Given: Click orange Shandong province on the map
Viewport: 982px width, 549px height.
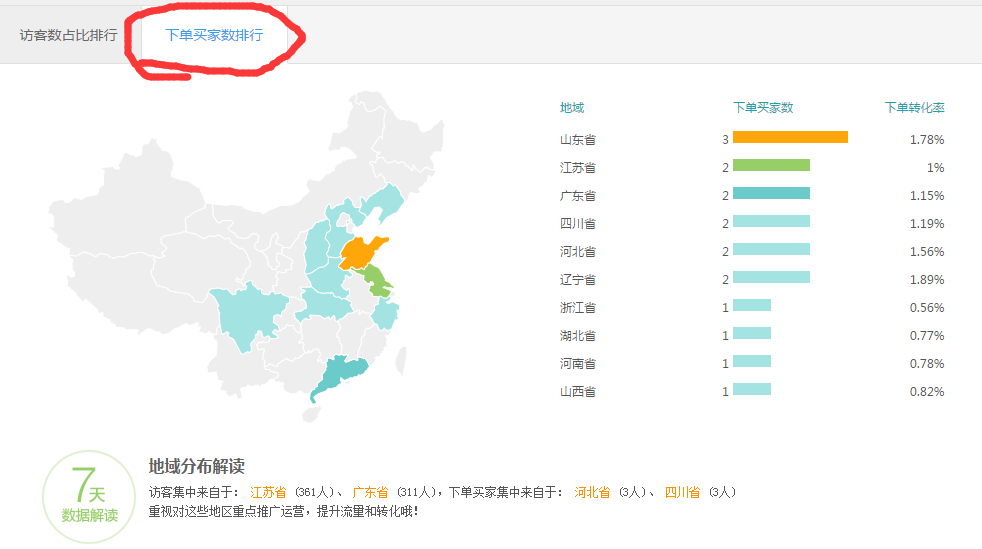Looking at the screenshot, I should (359, 254).
